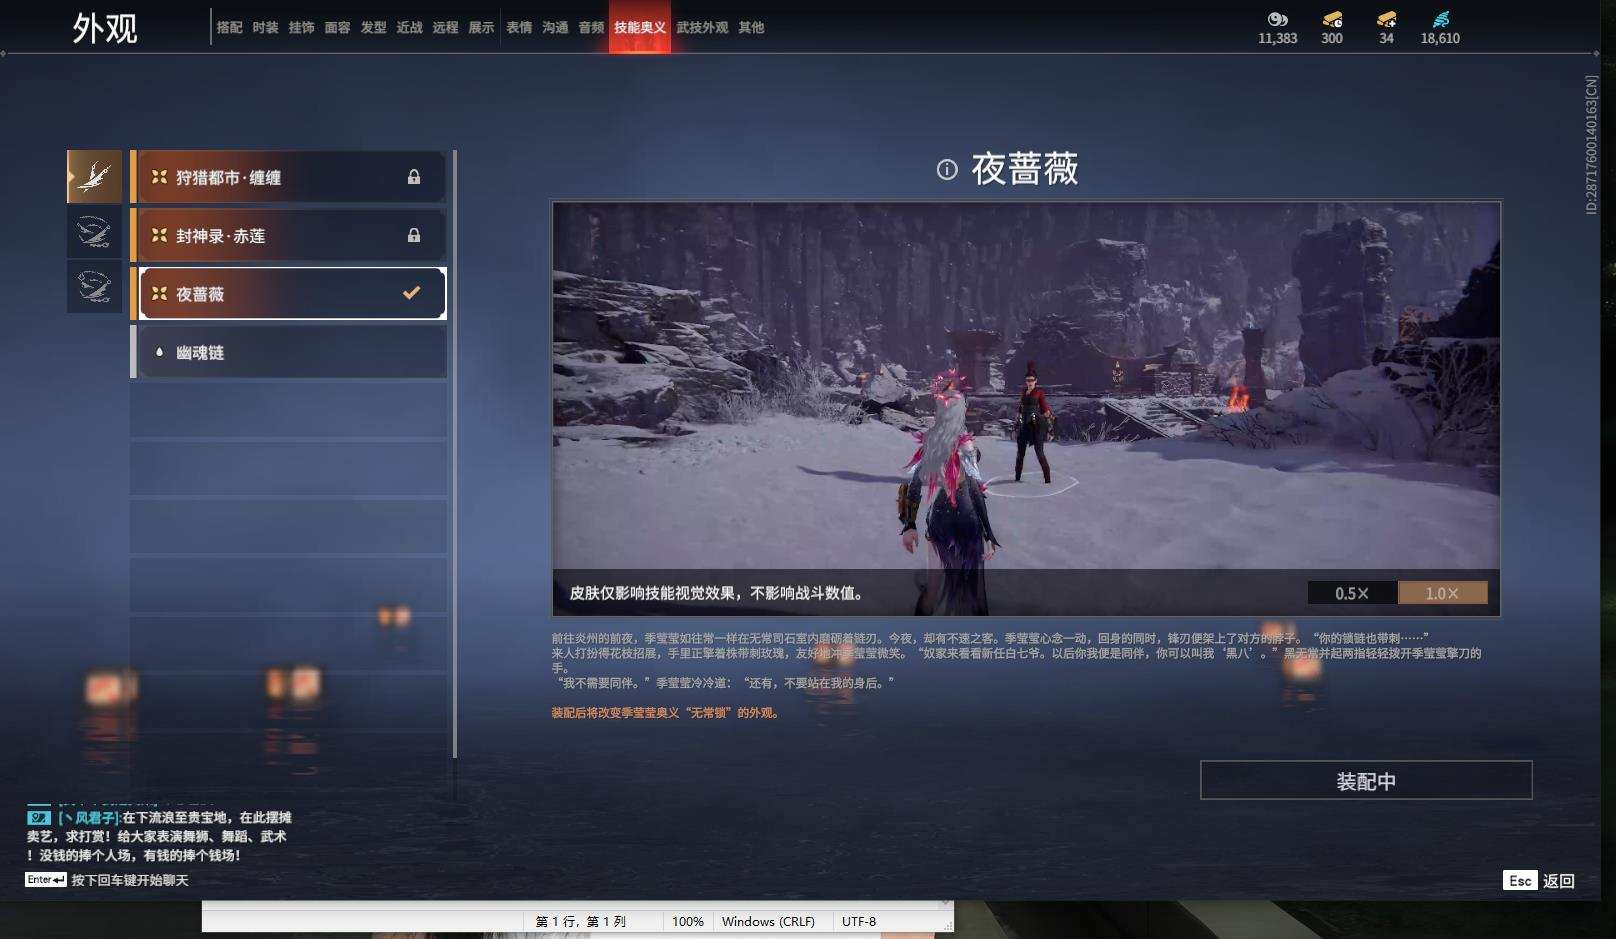
Task: Select the highlighted skill icon in left sidebar
Action: point(95,177)
